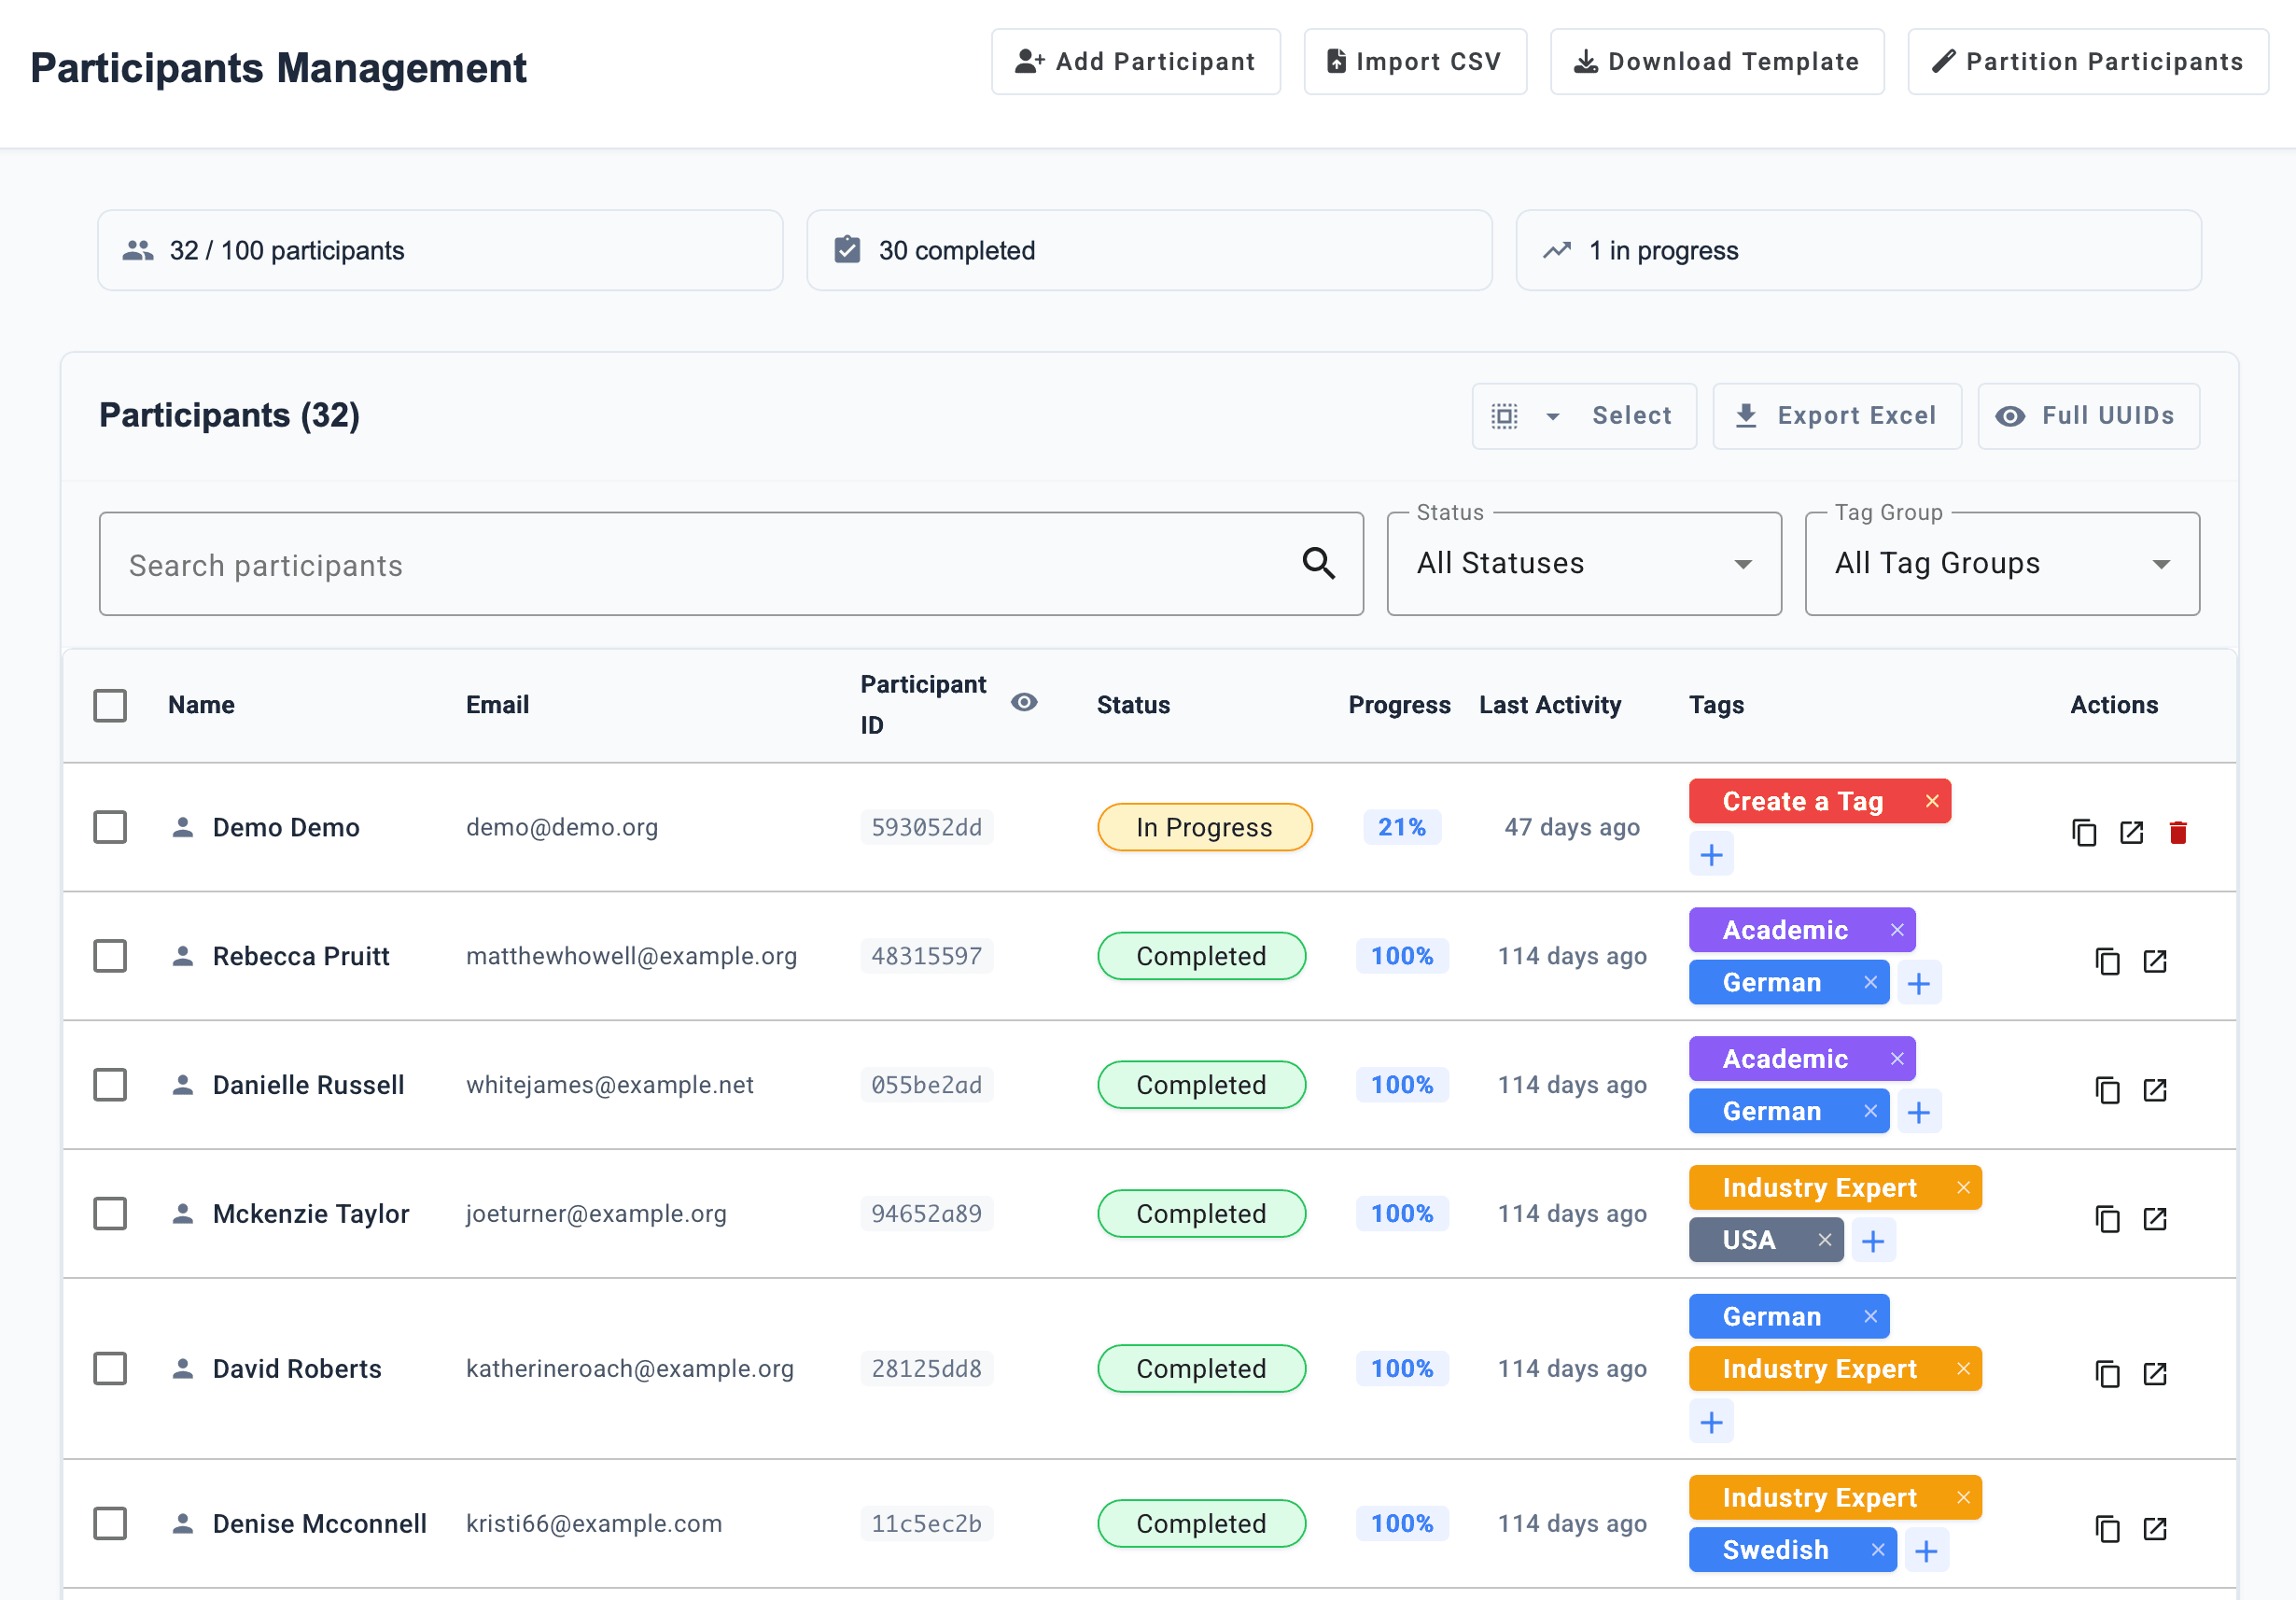Click the Name column header

pos(201,705)
